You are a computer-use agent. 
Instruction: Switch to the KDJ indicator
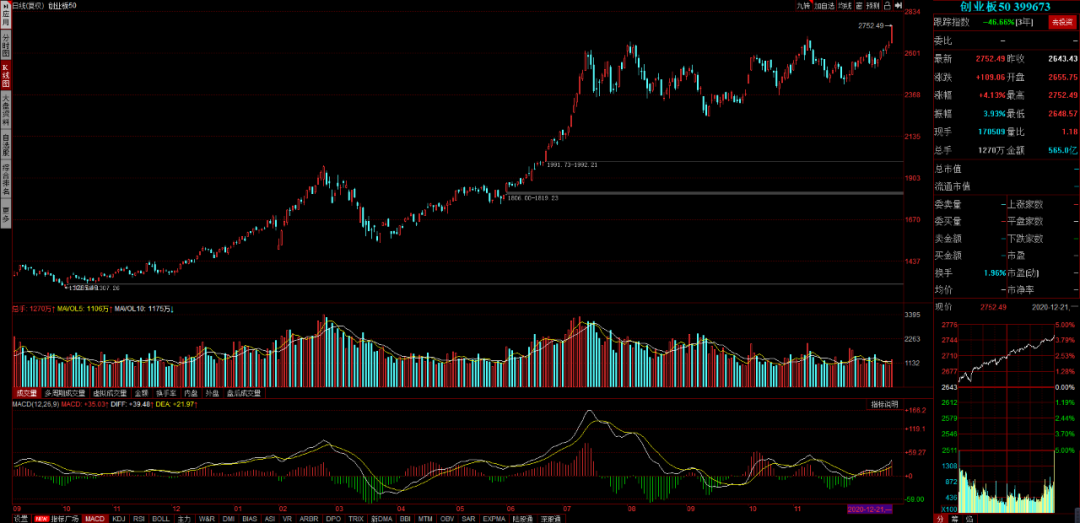[118, 518]
